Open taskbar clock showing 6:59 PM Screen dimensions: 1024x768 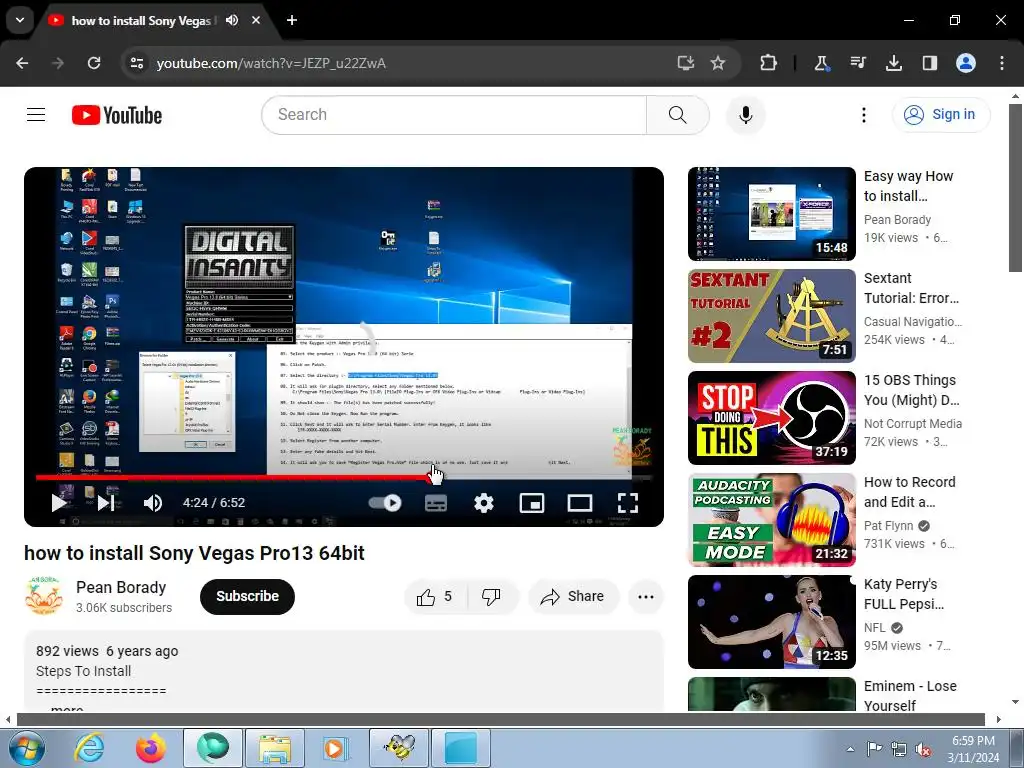pyautogui.click(x=973, y=749)
